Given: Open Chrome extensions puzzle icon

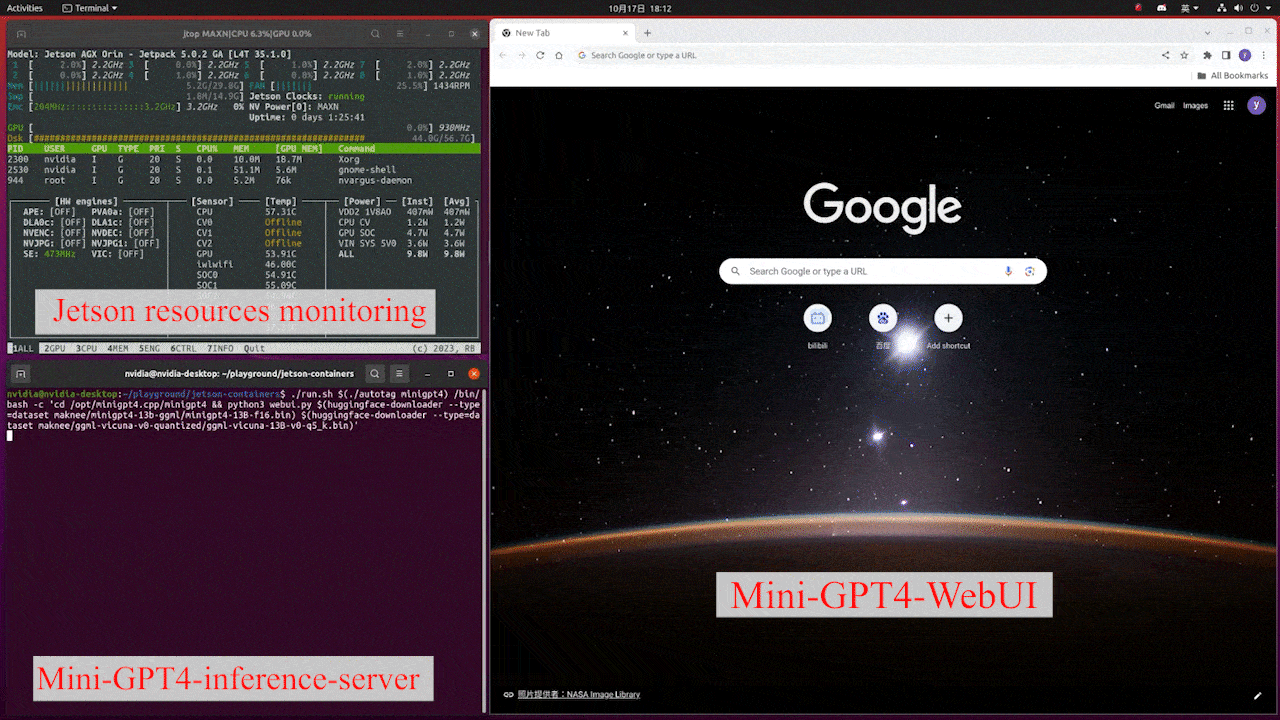Looking at the screenshot, I should [x=1208, y=55].
